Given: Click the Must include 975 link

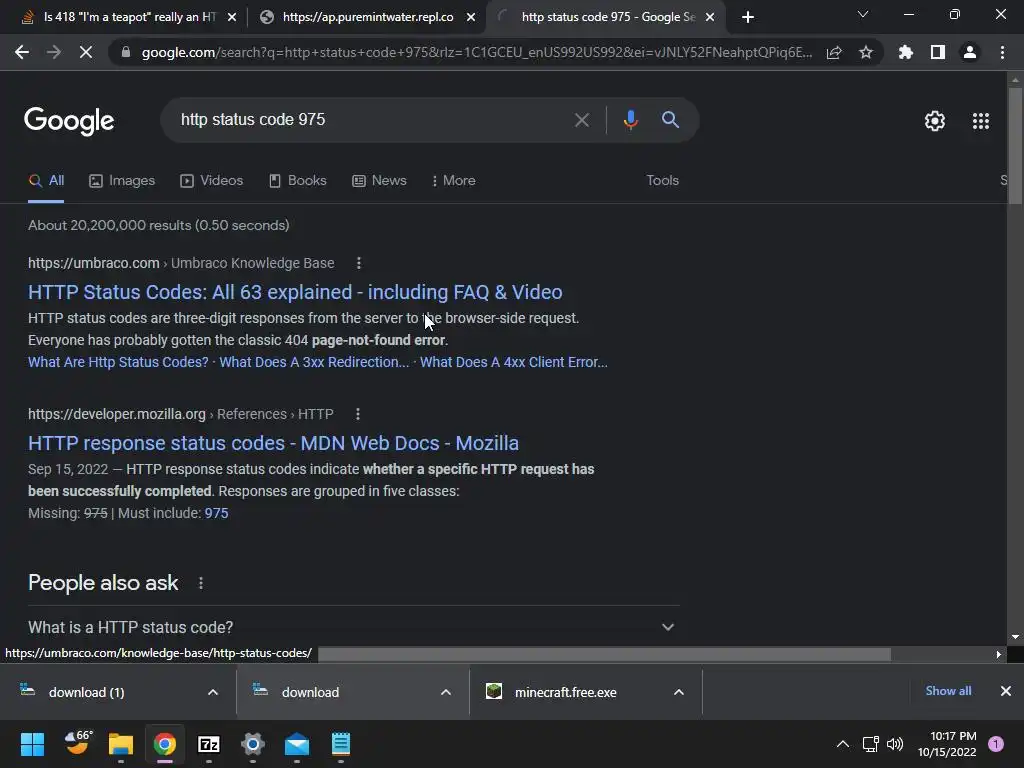Looking at the screenshot, I should (x=216, y=513).
